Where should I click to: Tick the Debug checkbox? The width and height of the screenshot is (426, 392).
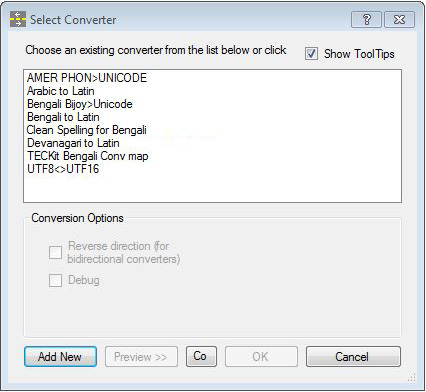[55, 280]
